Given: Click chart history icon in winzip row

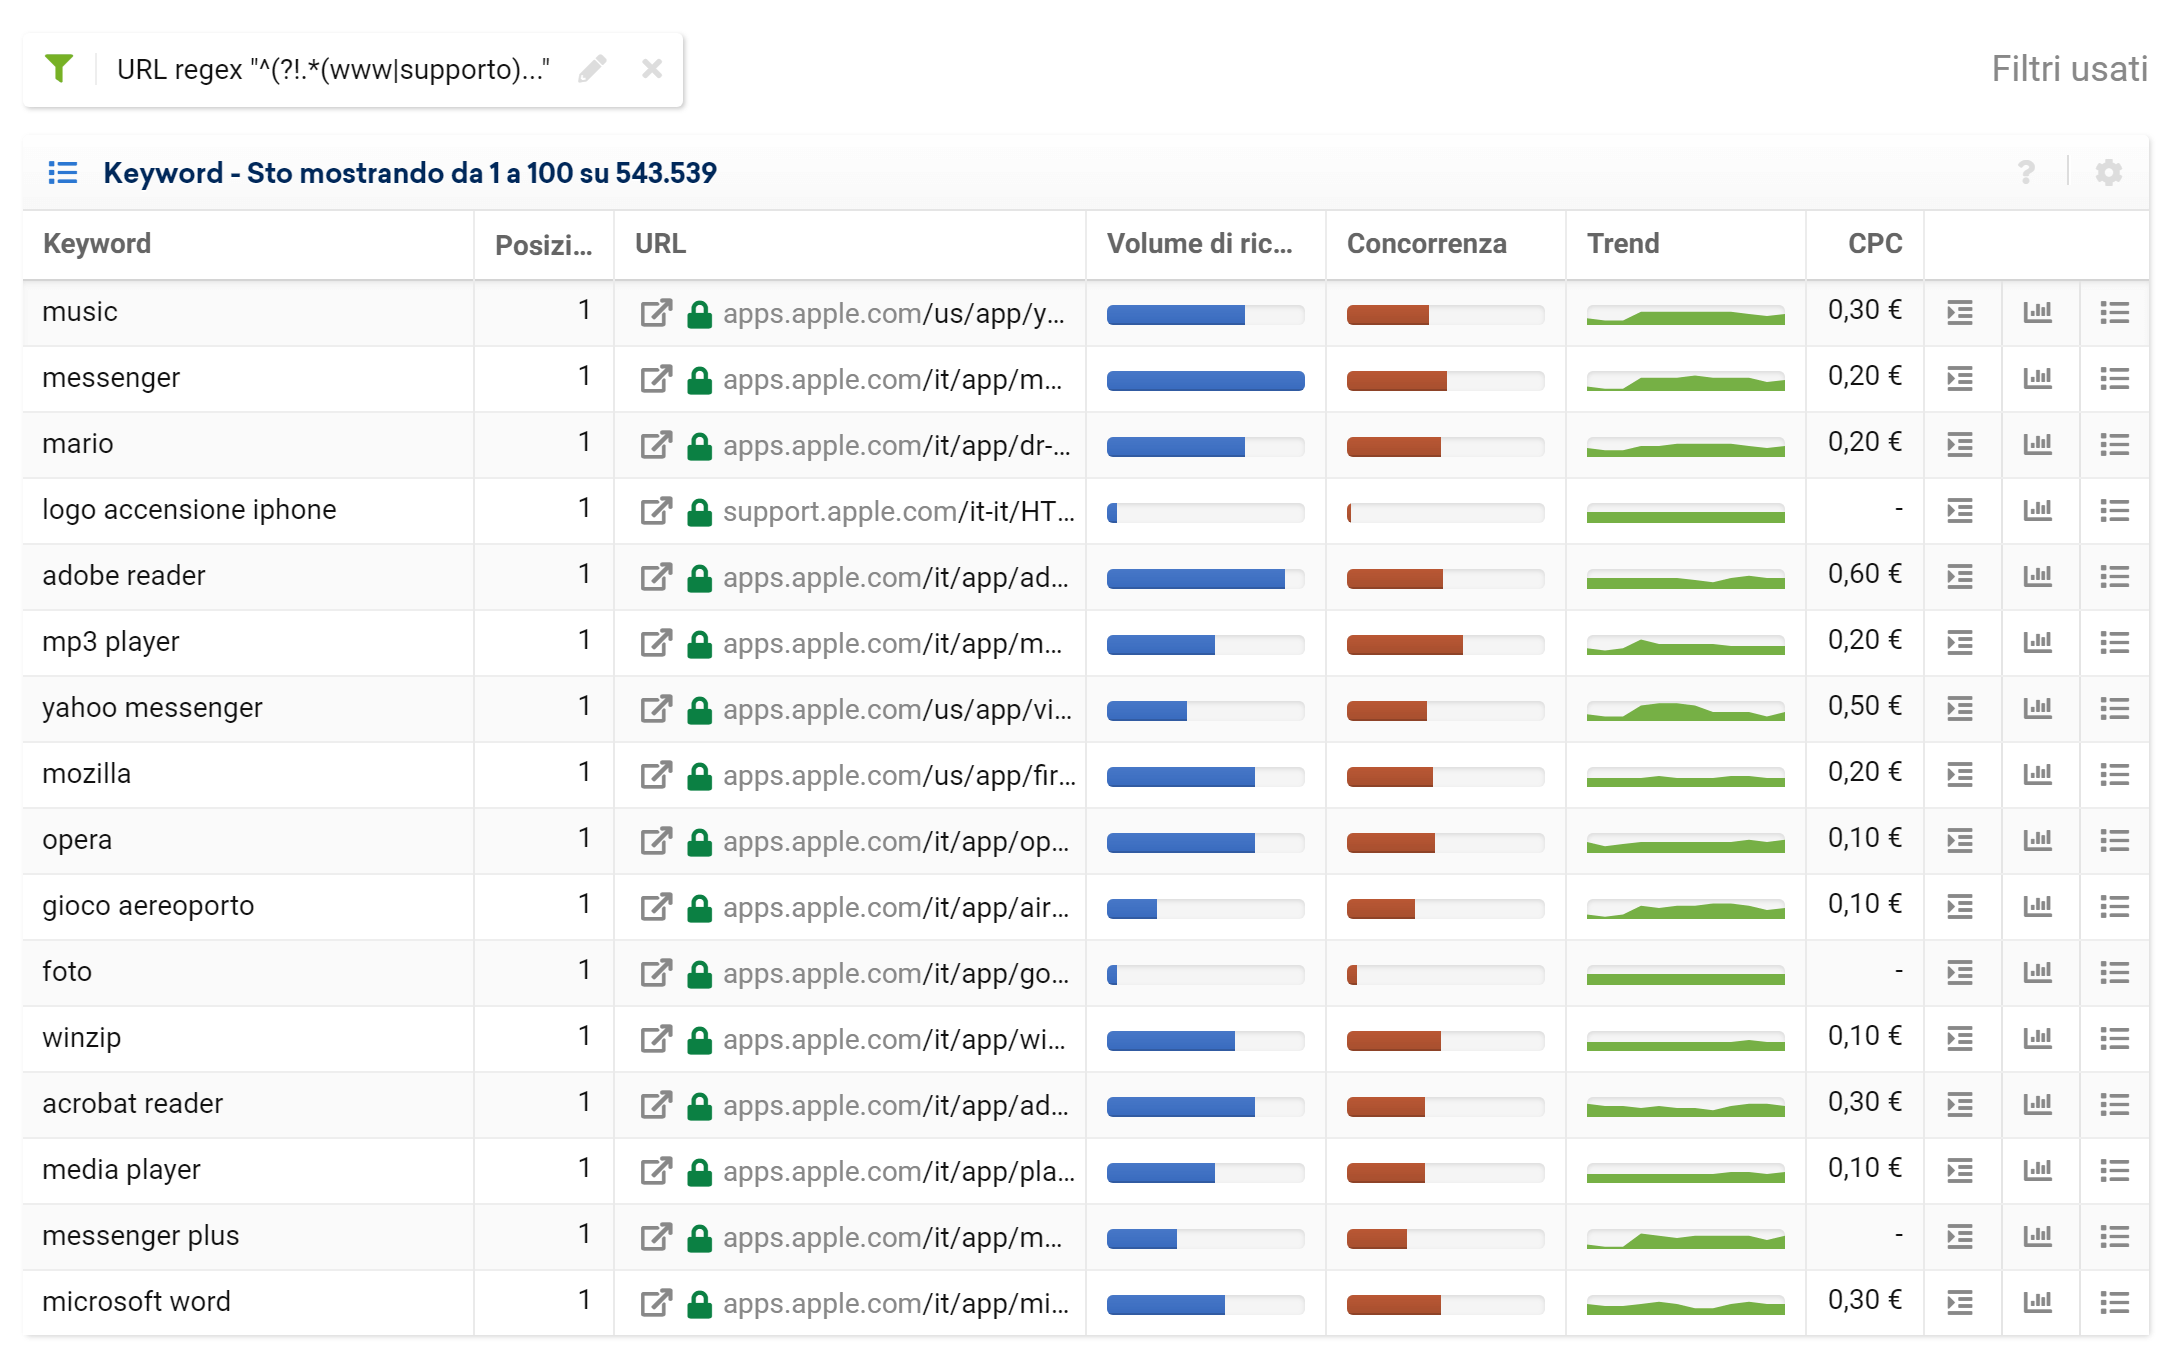Looking at the screenshot, I should coord(2037,1039).
